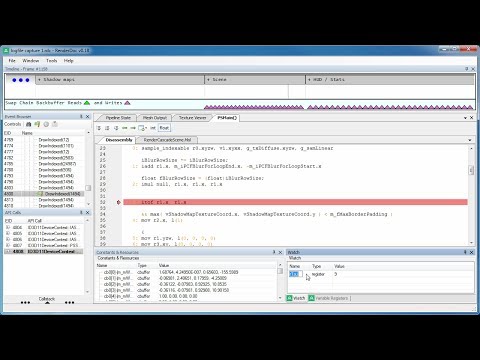Select event 4782 DrawIndexed row
The image size is (480, 360).
pos(43,158)
